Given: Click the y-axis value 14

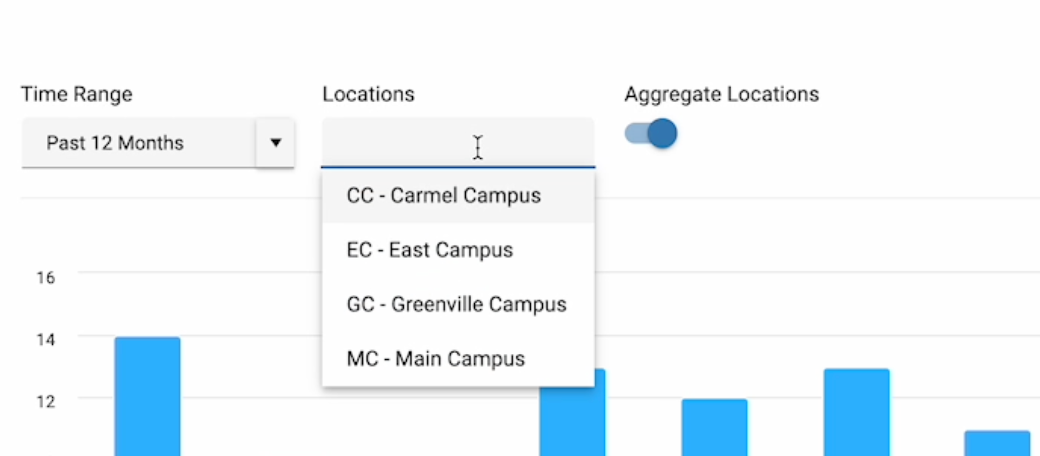Looking at the screenshot, I should tap(45, 339).
